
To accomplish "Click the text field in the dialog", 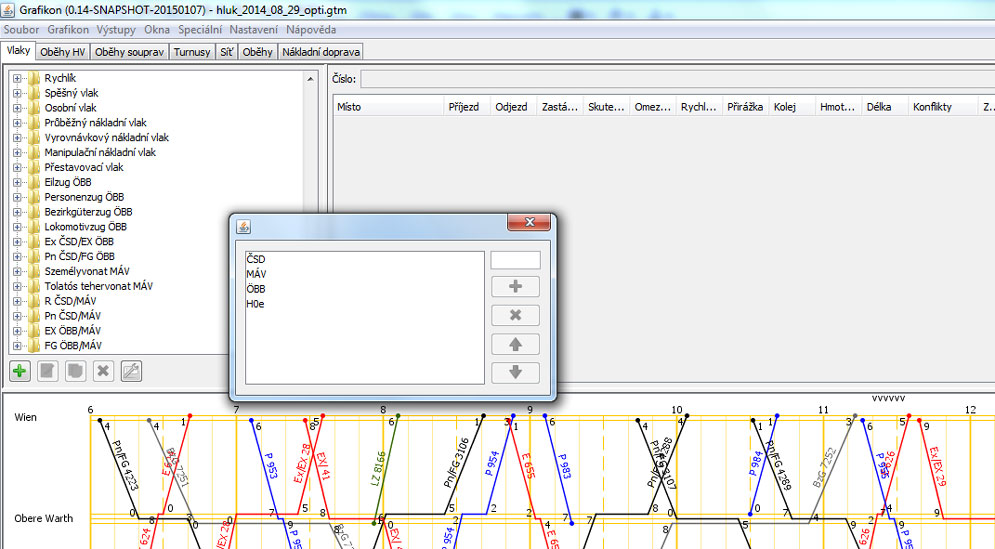I will point(515,260).
